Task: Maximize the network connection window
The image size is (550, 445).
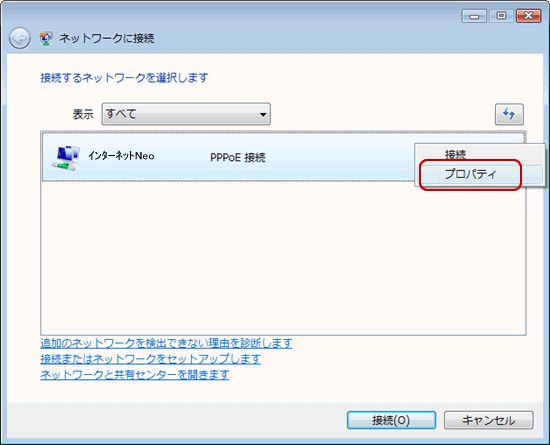Action: point(501,16)
